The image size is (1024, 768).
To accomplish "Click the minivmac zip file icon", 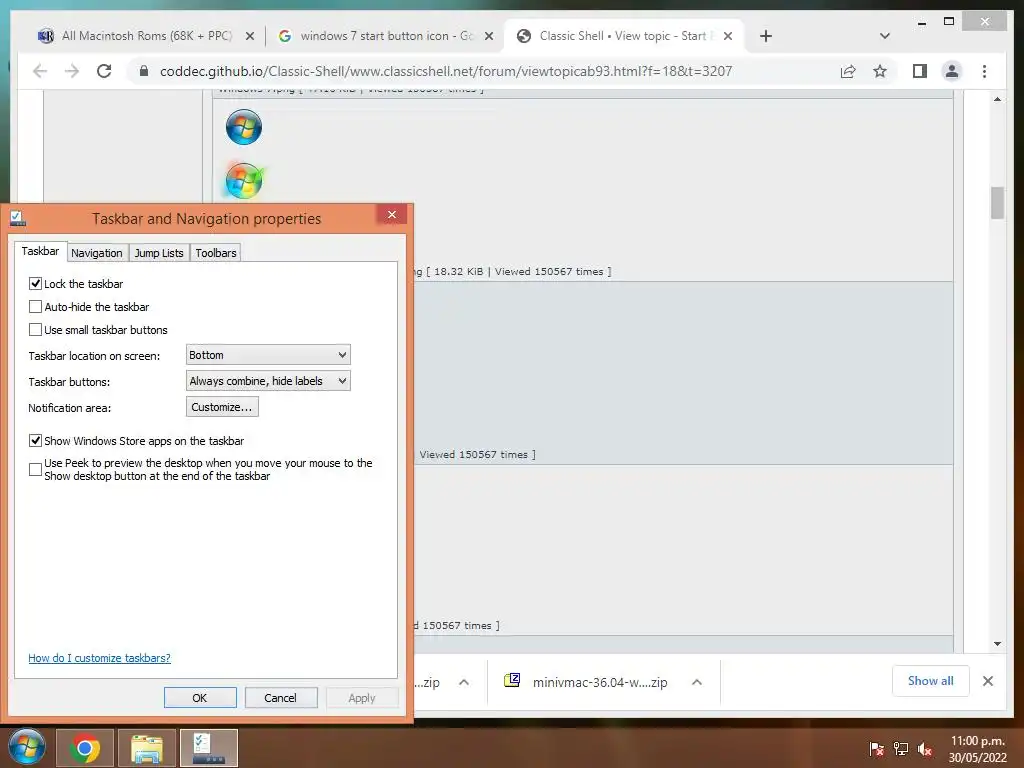I will (x=512, y=680).
